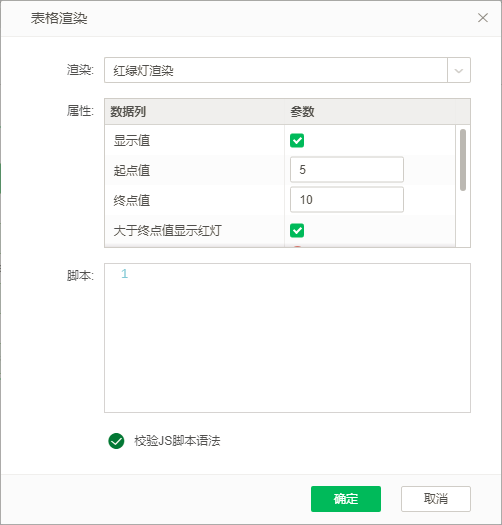
Task: Click line number 1 in script editor
Action: [x=125, y=274]
